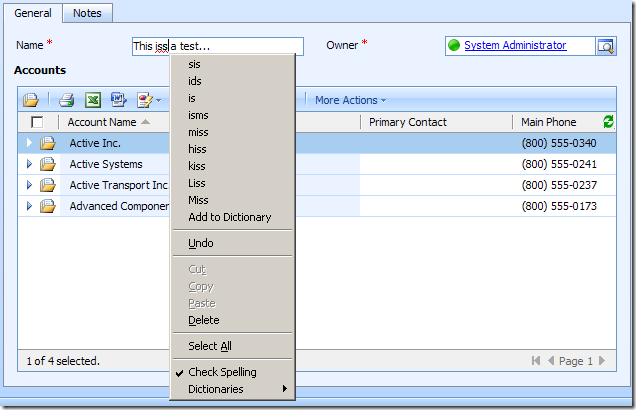Viewport: 636px width, 410px height.
Task: Select the Active Inc. account name
Action: pyautogui.click(x=95, y=143)
